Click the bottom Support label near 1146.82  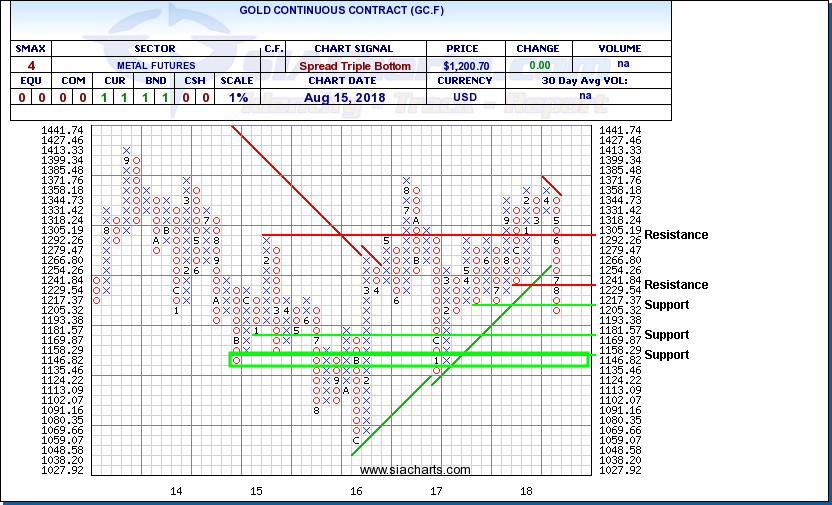tap(666, 355)
